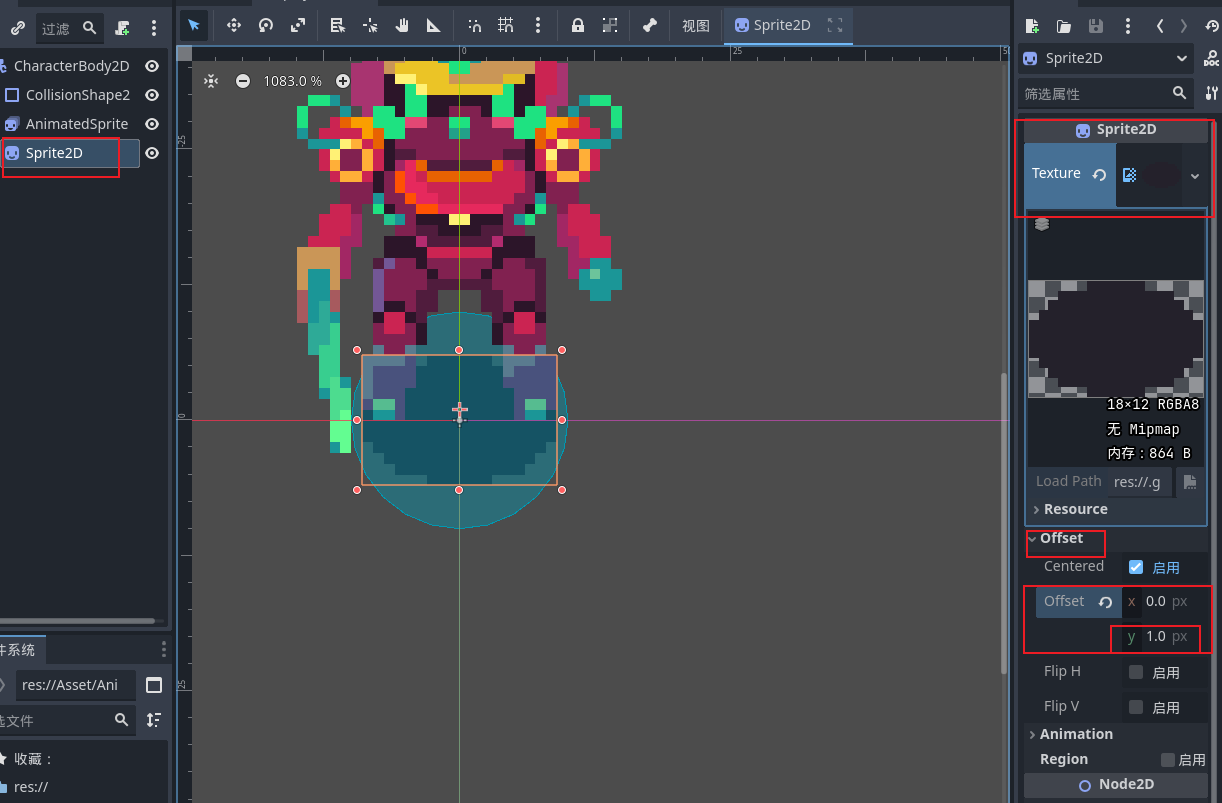The width and height of the screenshot is (1222, 803).
Task: Select the Ruler measuring tool
Action: coord(434,25)
